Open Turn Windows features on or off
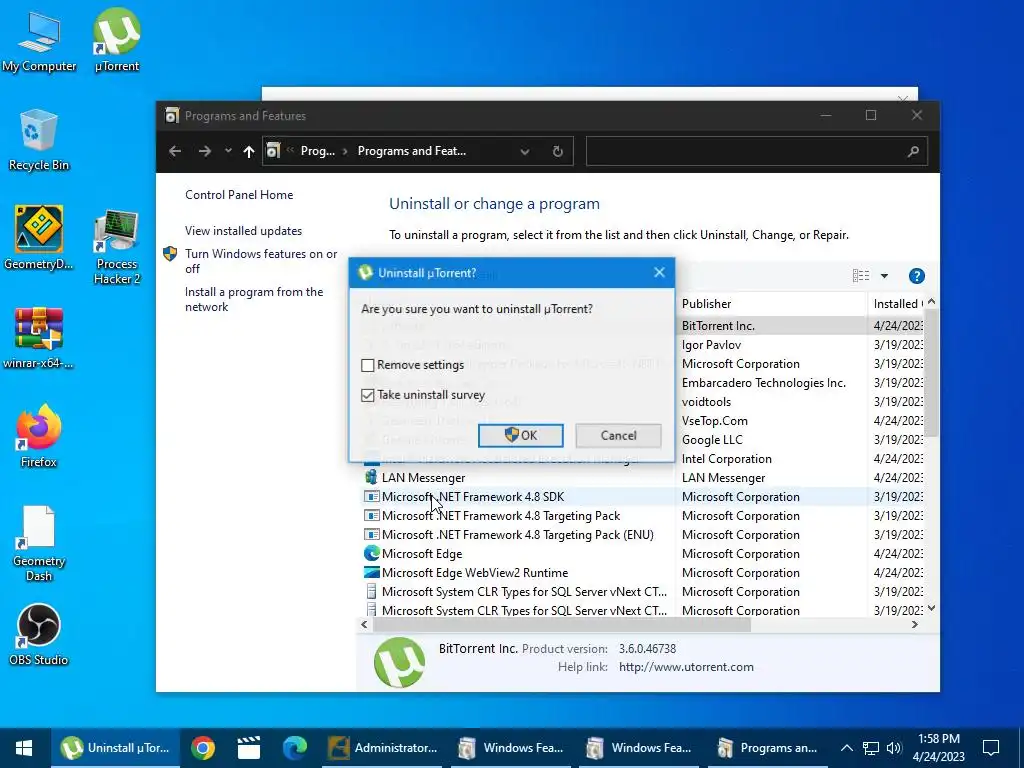 point(261,261)
